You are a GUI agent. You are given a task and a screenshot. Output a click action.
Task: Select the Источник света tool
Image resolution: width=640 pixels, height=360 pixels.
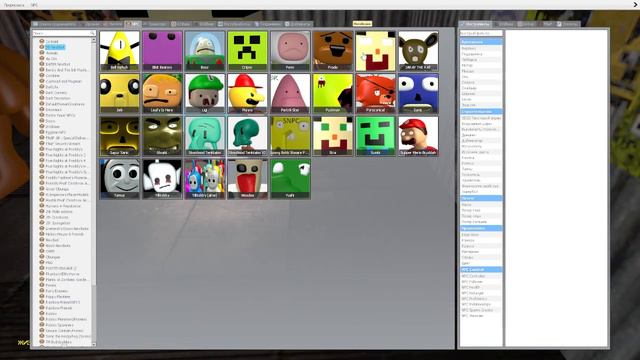[x=481, y=152]
